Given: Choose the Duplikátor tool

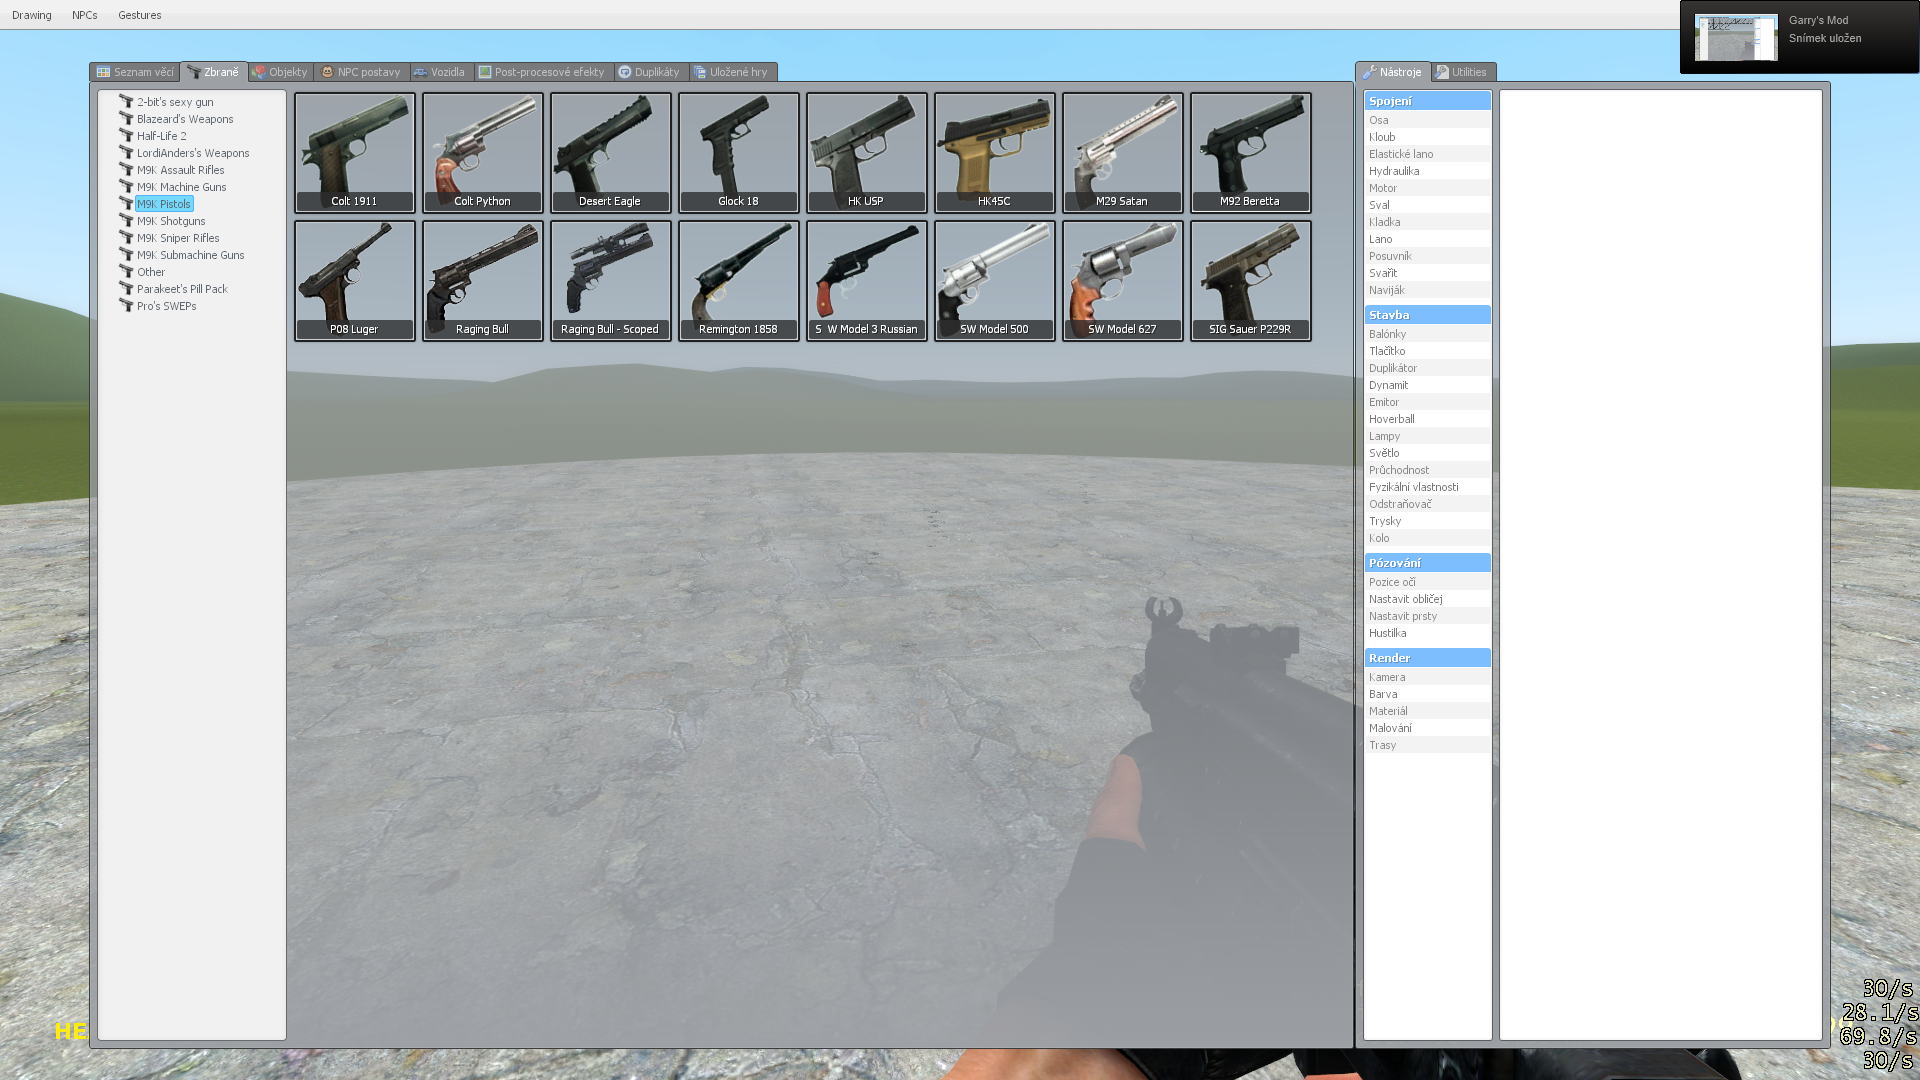Looking at the screenshot, I should point(1428,368).
